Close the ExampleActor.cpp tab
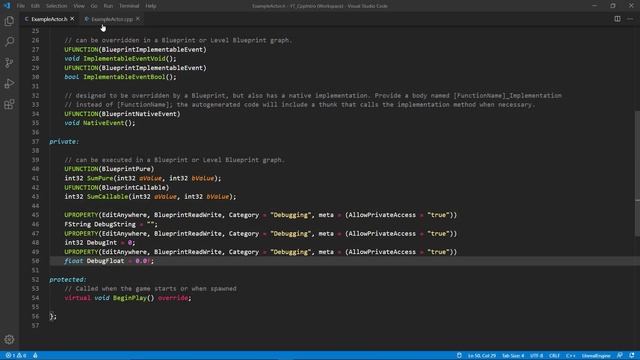 [x=138, y=19]
